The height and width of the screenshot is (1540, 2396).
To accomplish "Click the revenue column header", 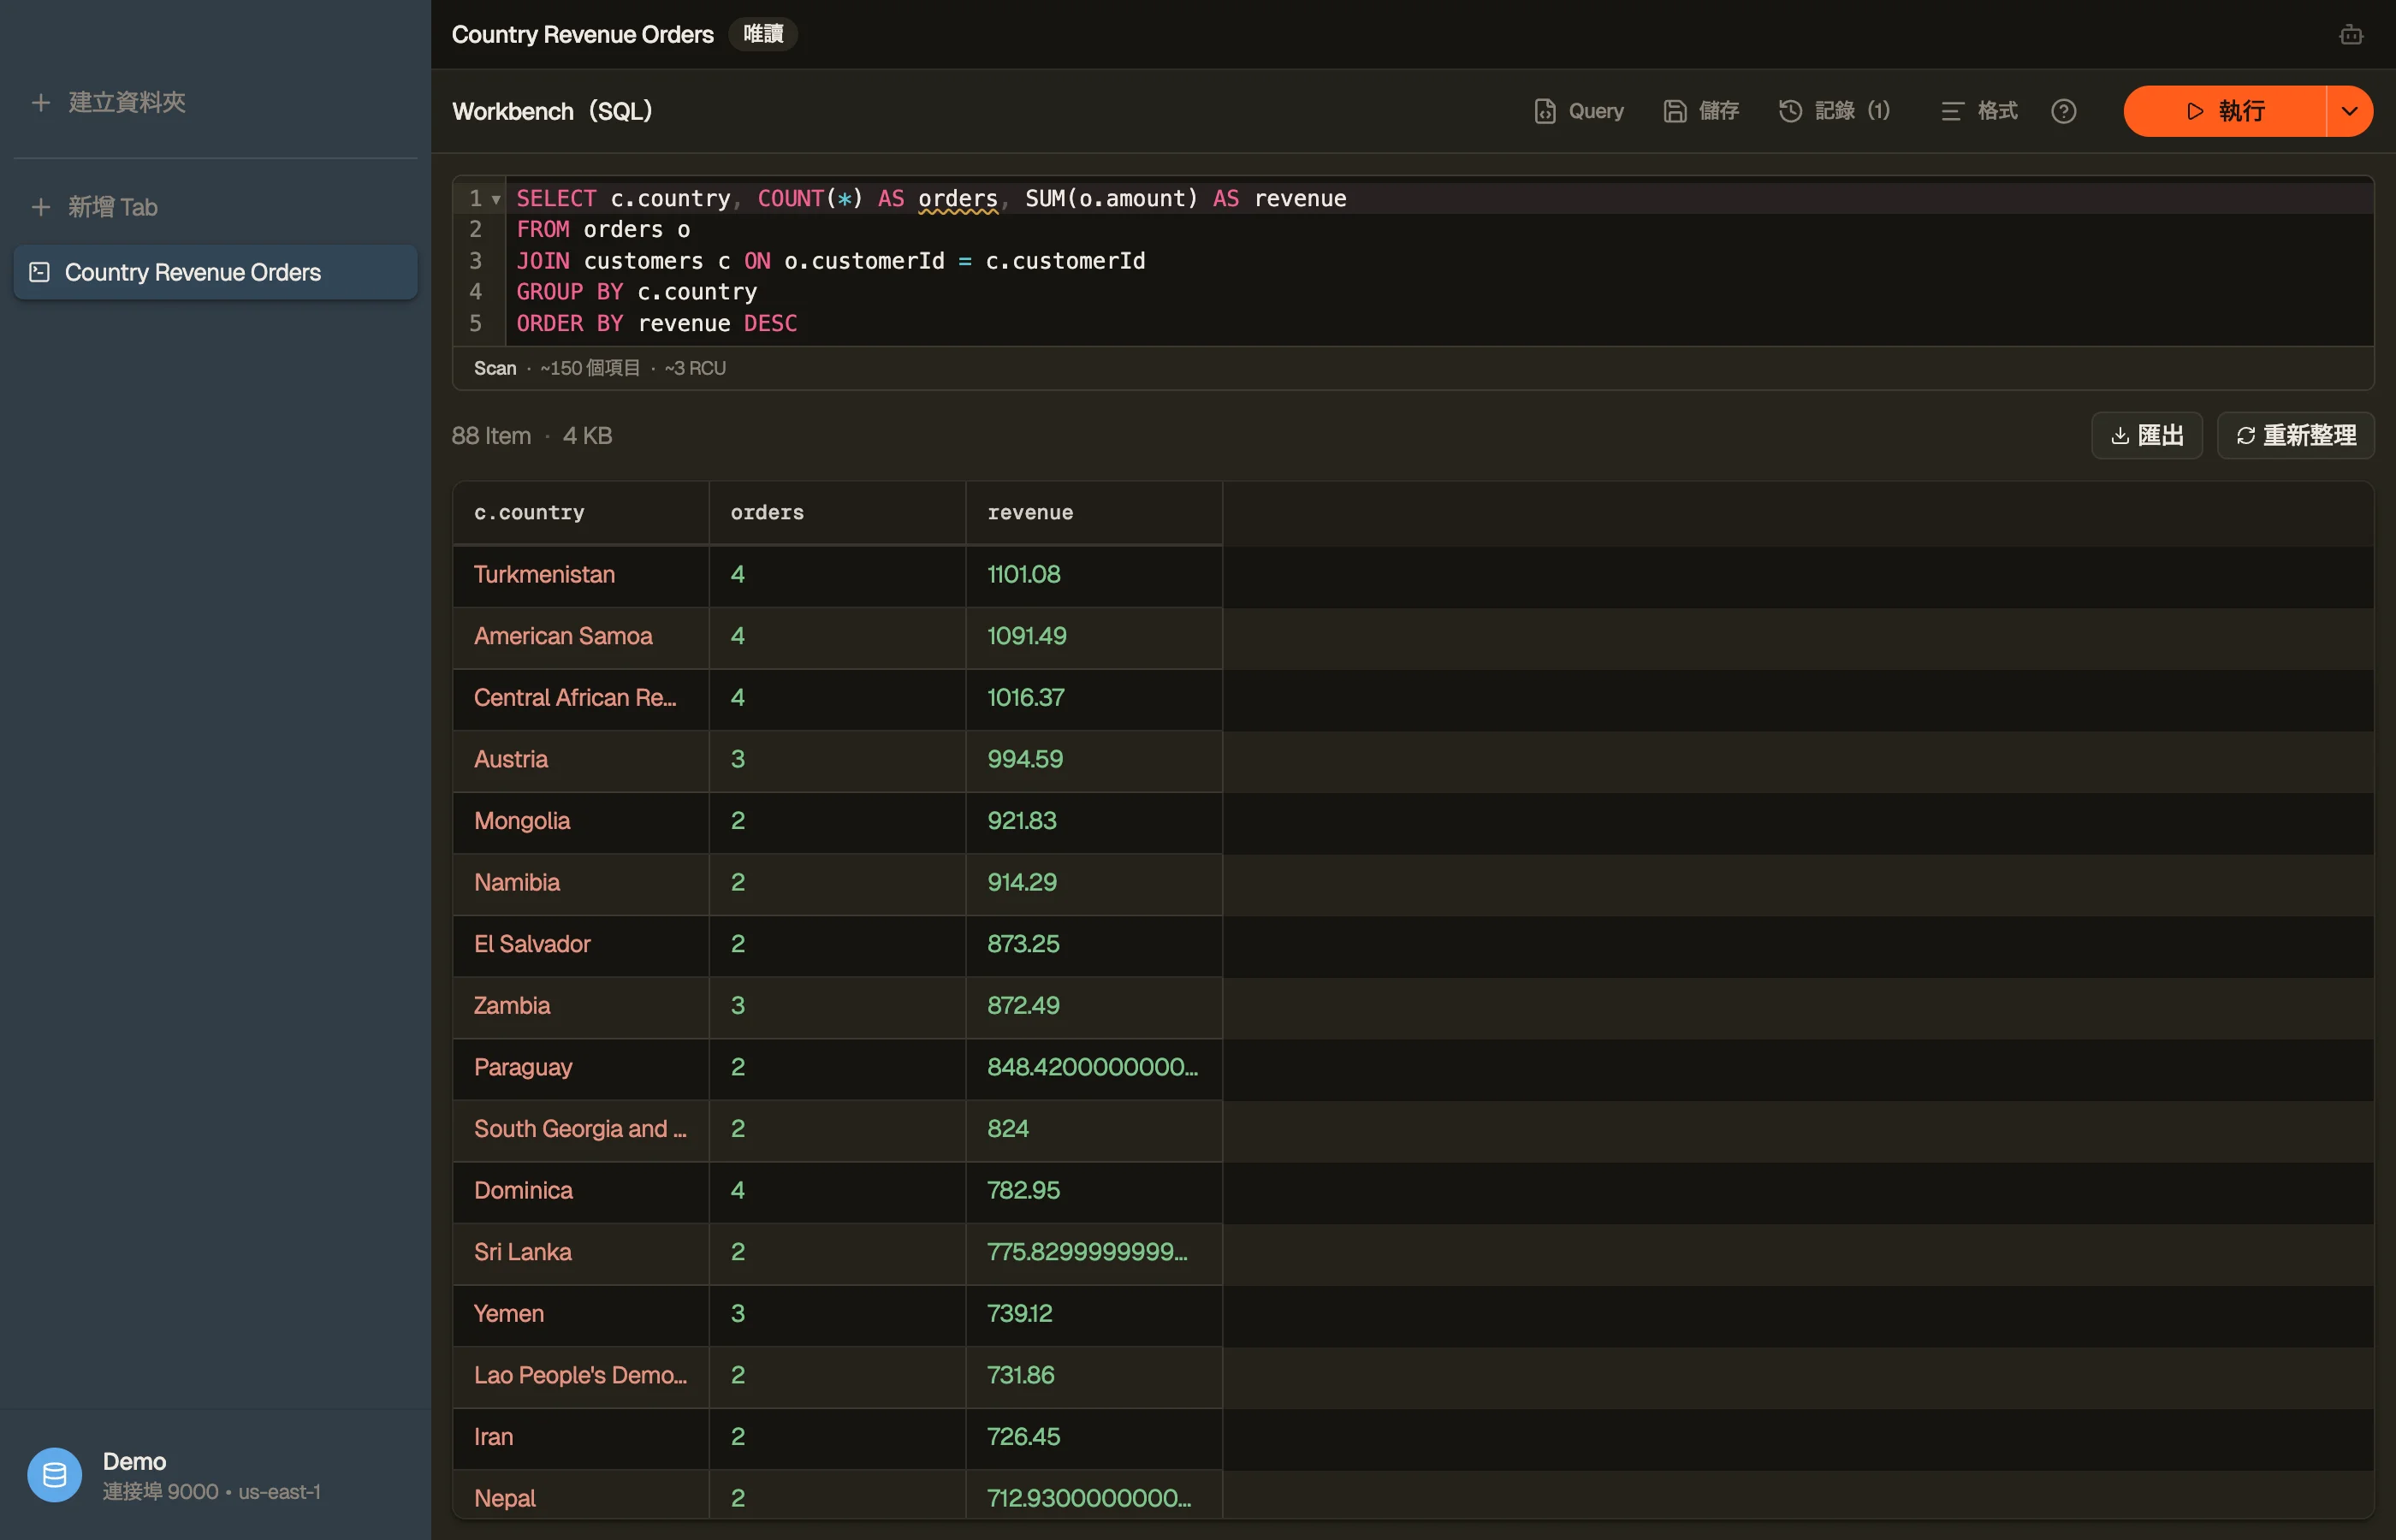I will click(1094, 513).
